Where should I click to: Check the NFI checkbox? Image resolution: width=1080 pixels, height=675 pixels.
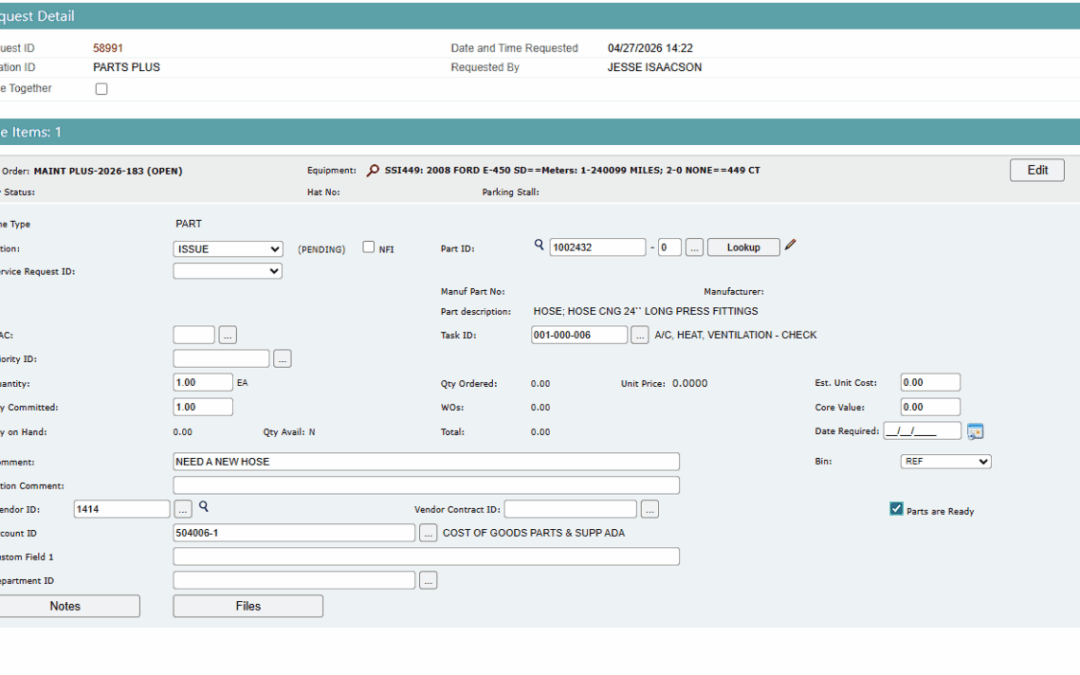point(368,247)
